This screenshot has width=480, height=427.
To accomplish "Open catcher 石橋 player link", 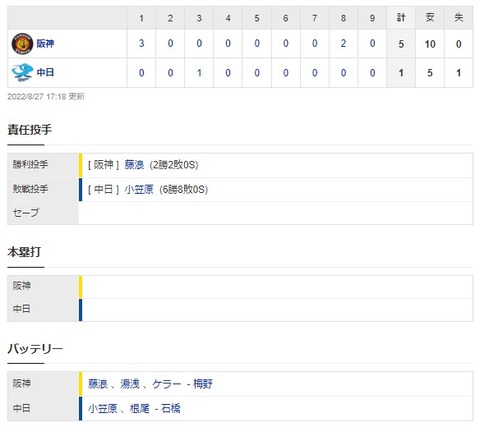I will [x=171, y=408].
